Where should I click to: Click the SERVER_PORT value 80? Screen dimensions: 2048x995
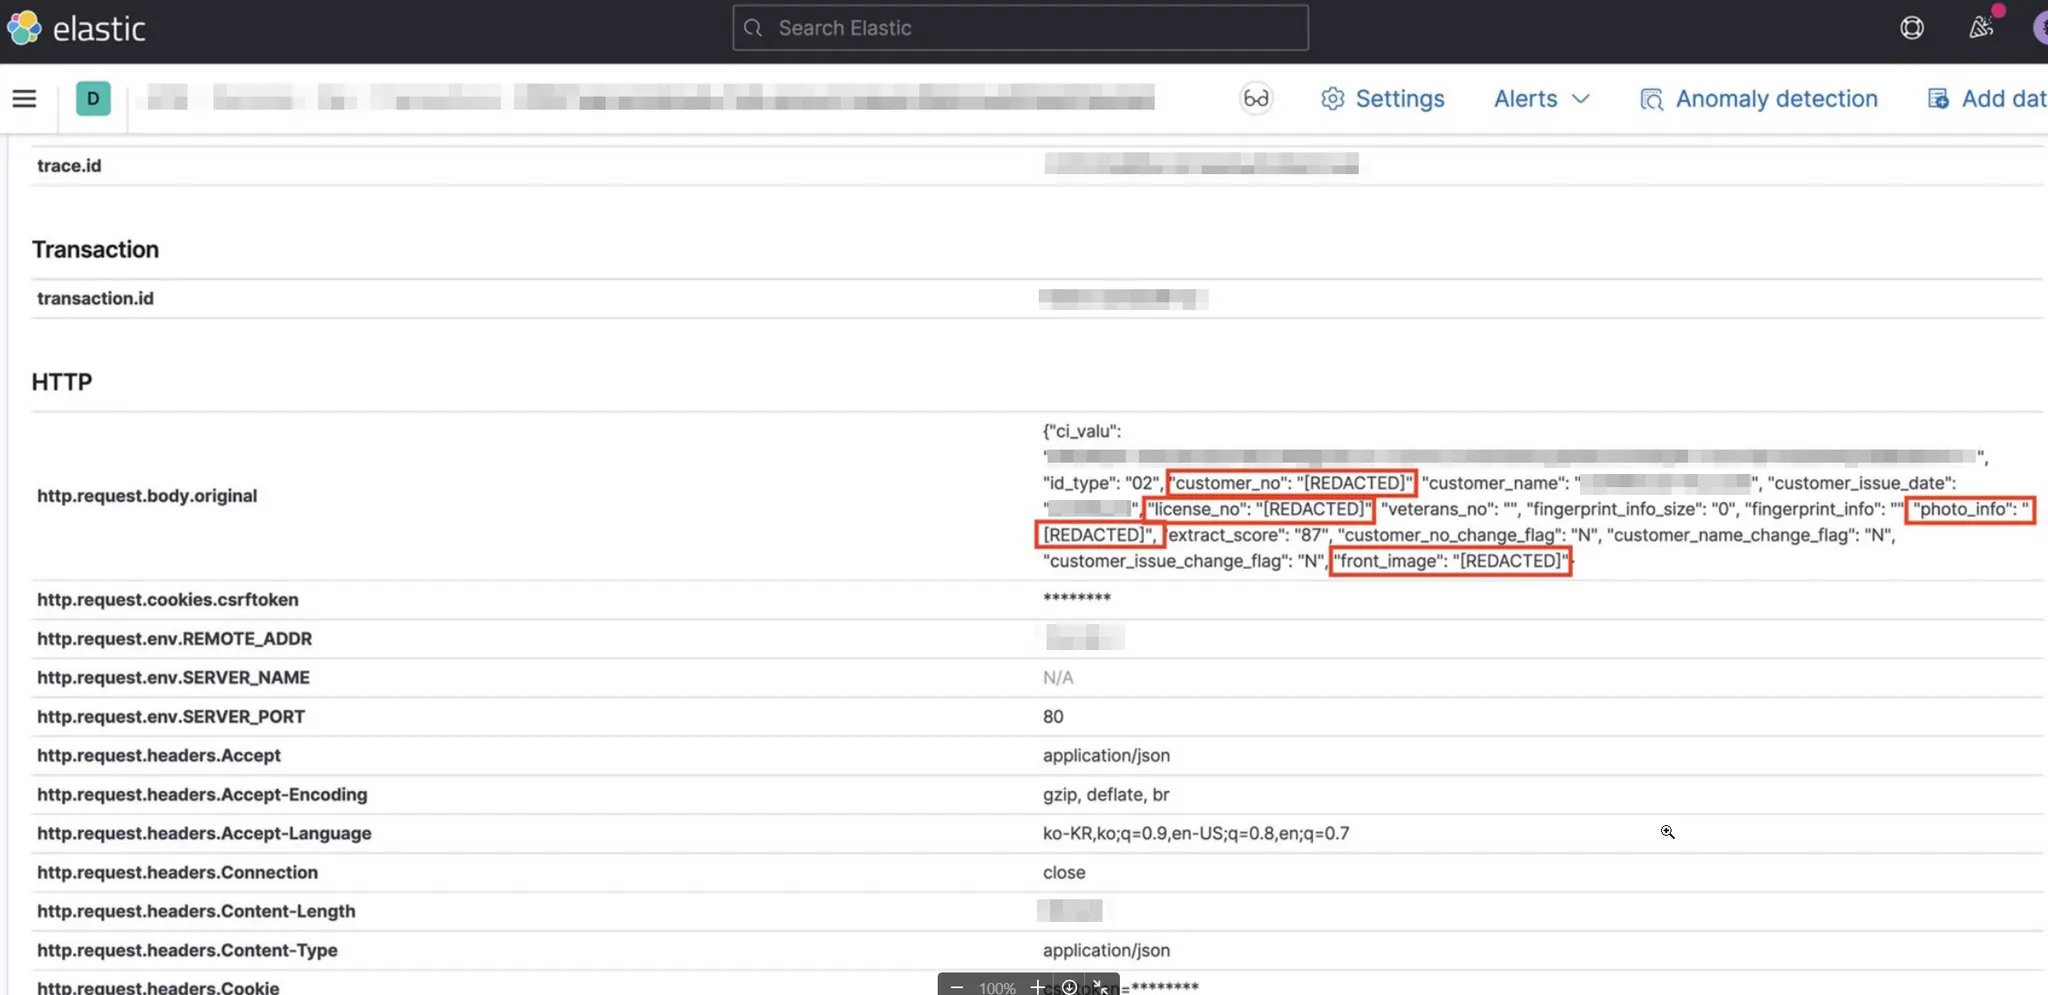pyautogui.click(x=1053, y=717)
